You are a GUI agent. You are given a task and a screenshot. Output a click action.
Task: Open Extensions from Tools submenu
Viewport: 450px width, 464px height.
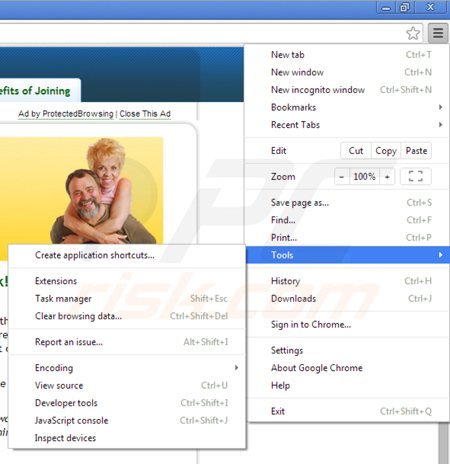pyautogui.click(x=127, y=281)
